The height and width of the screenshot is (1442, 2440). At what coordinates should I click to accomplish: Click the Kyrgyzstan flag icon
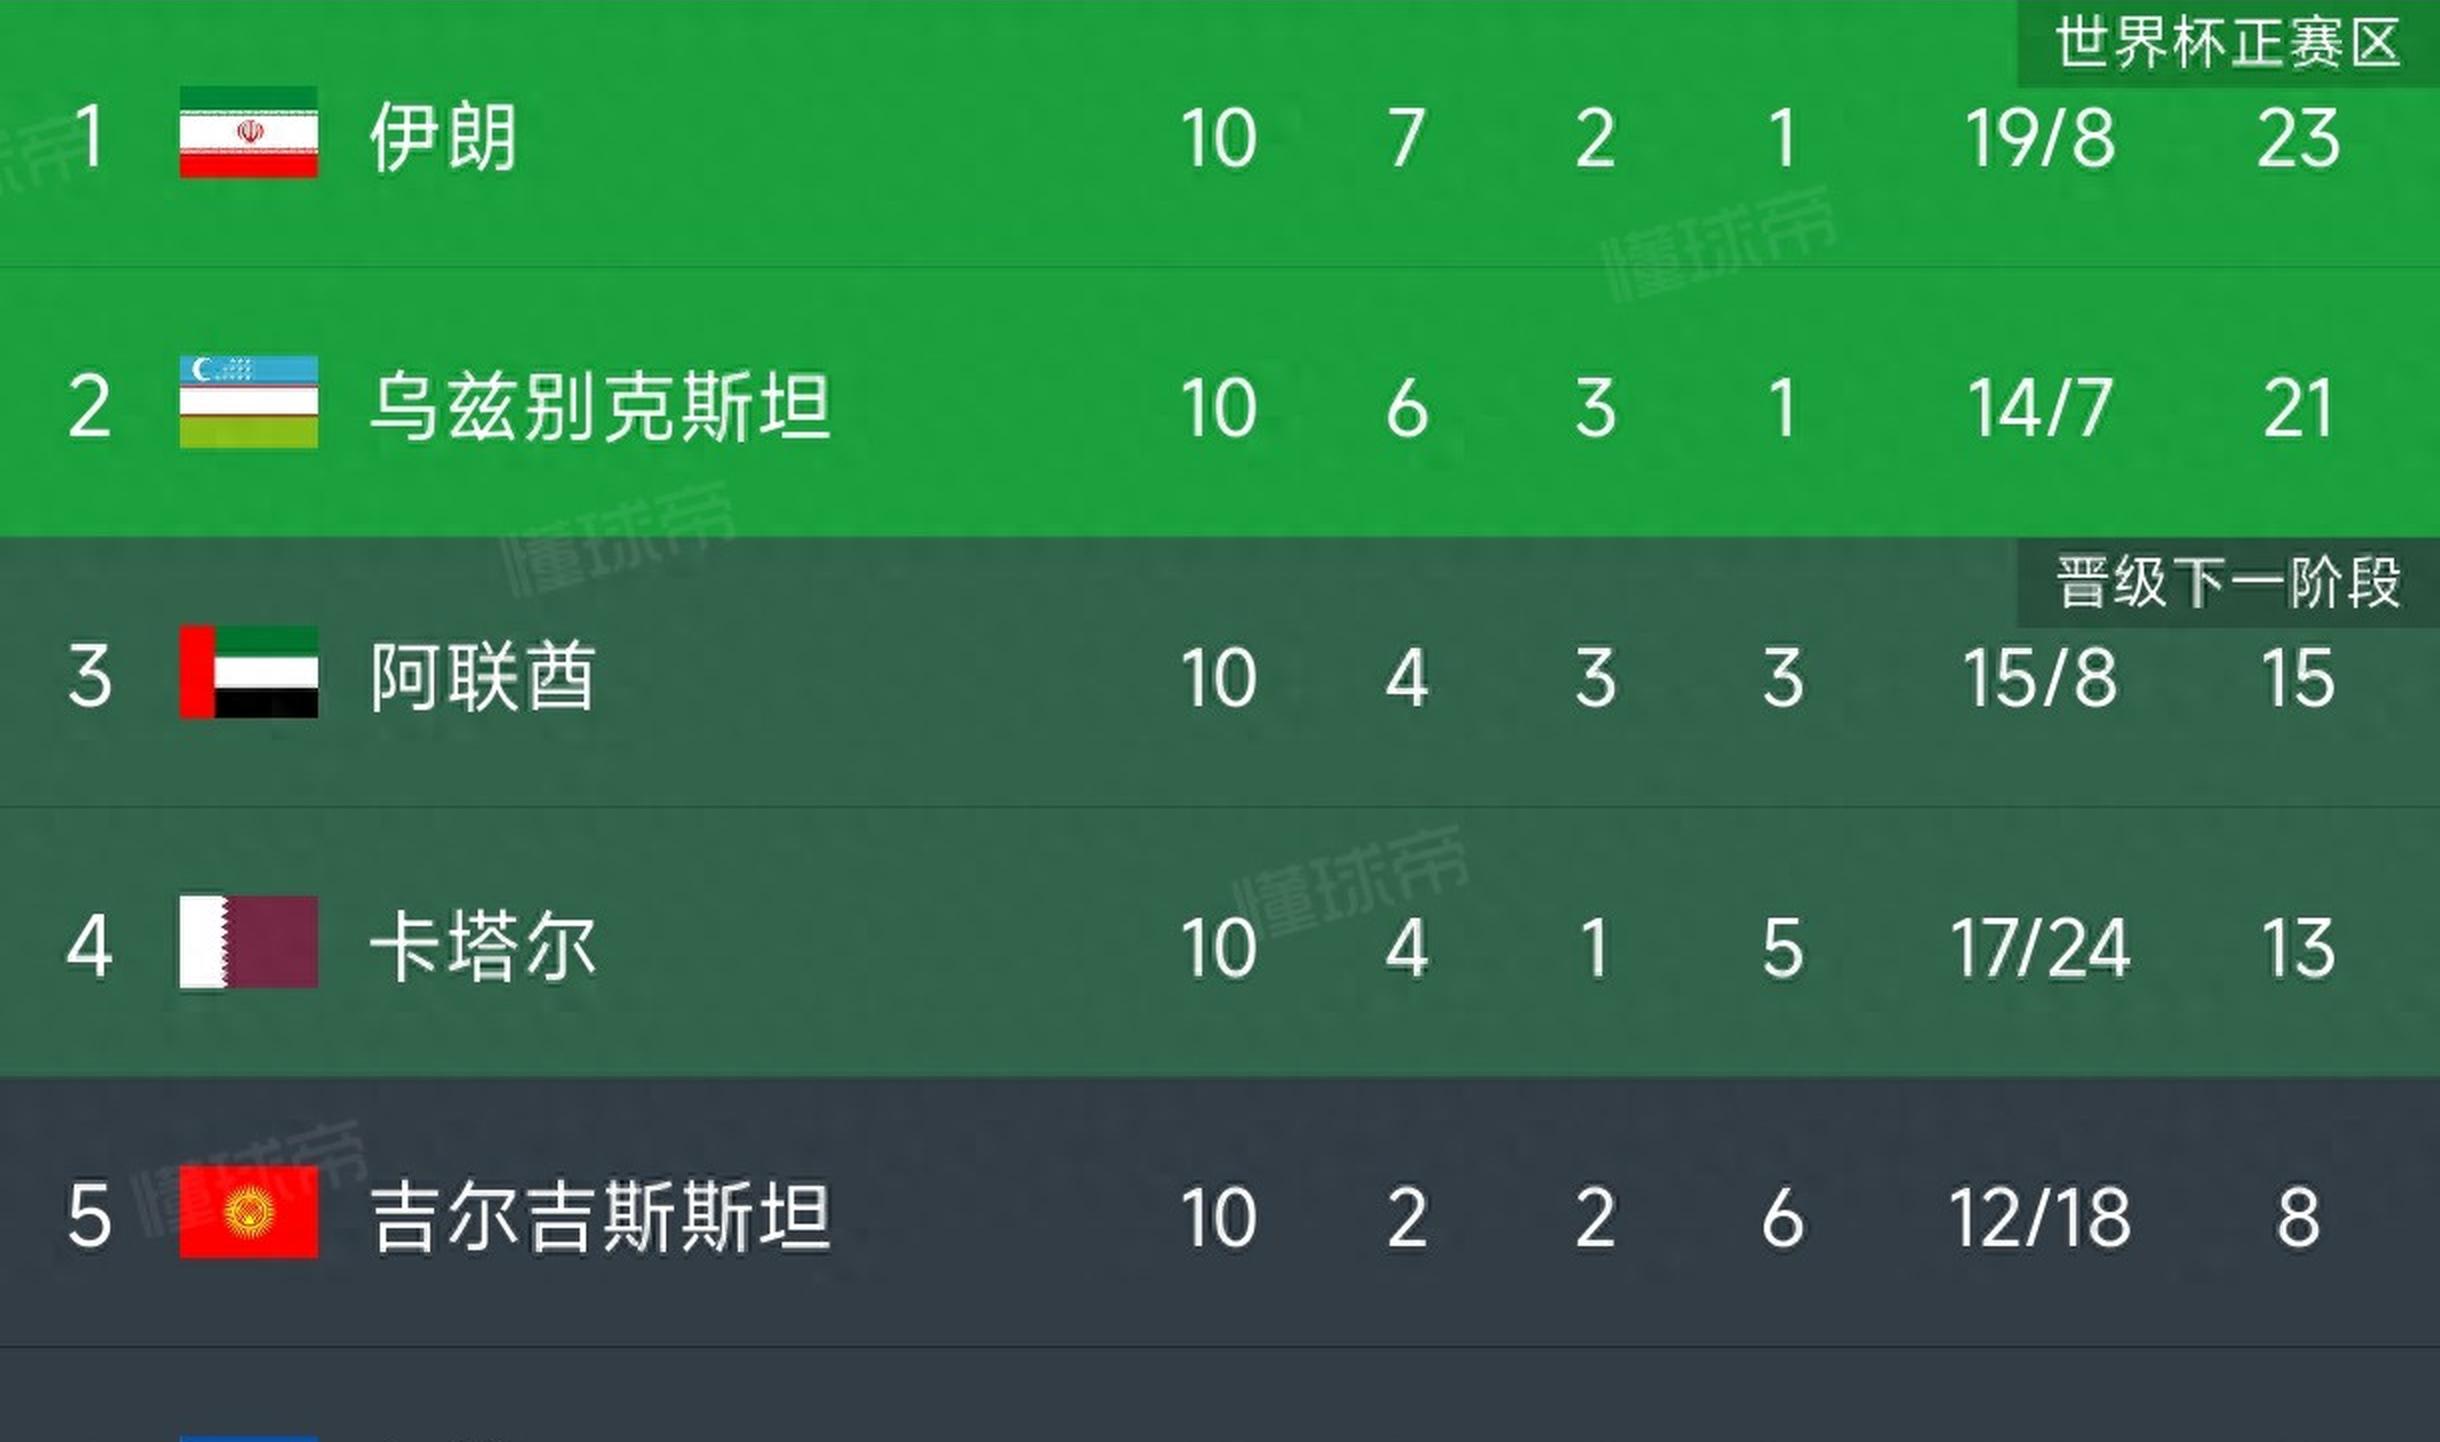[249, 1212]
